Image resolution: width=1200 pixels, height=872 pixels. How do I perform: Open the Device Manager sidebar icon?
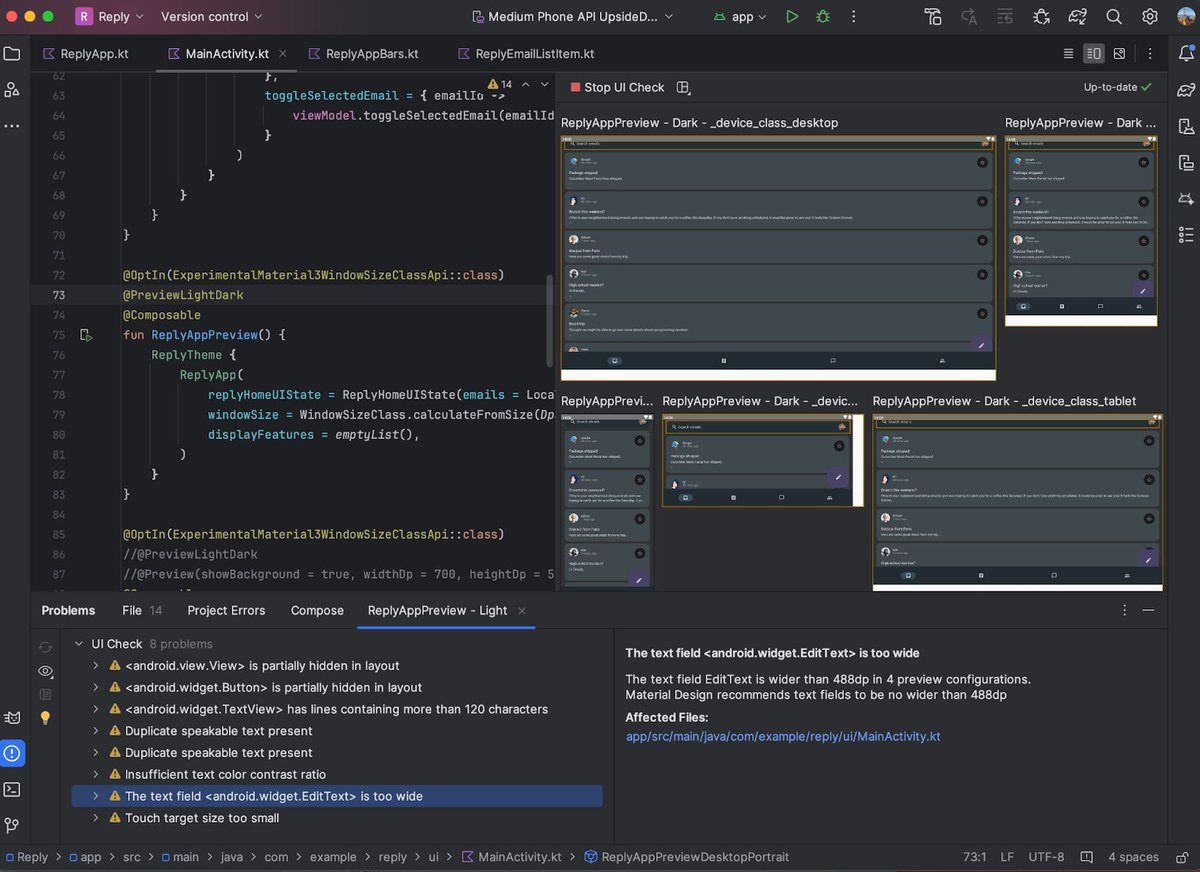[x=1186, y=126]
